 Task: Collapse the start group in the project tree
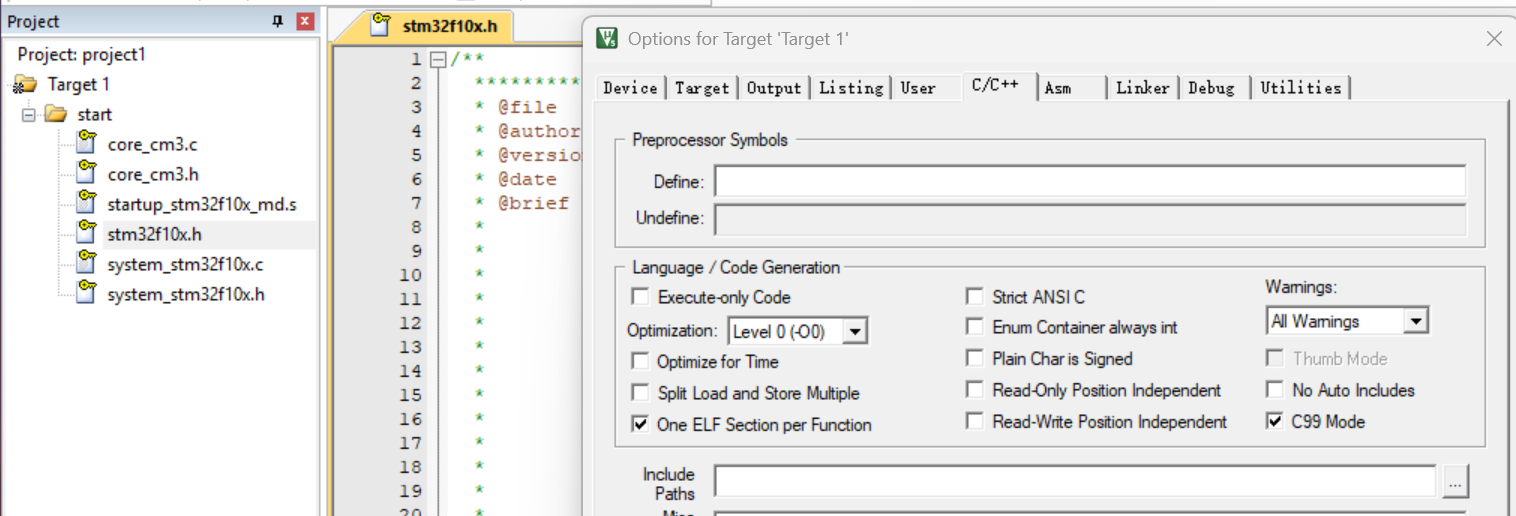(28, 114)
